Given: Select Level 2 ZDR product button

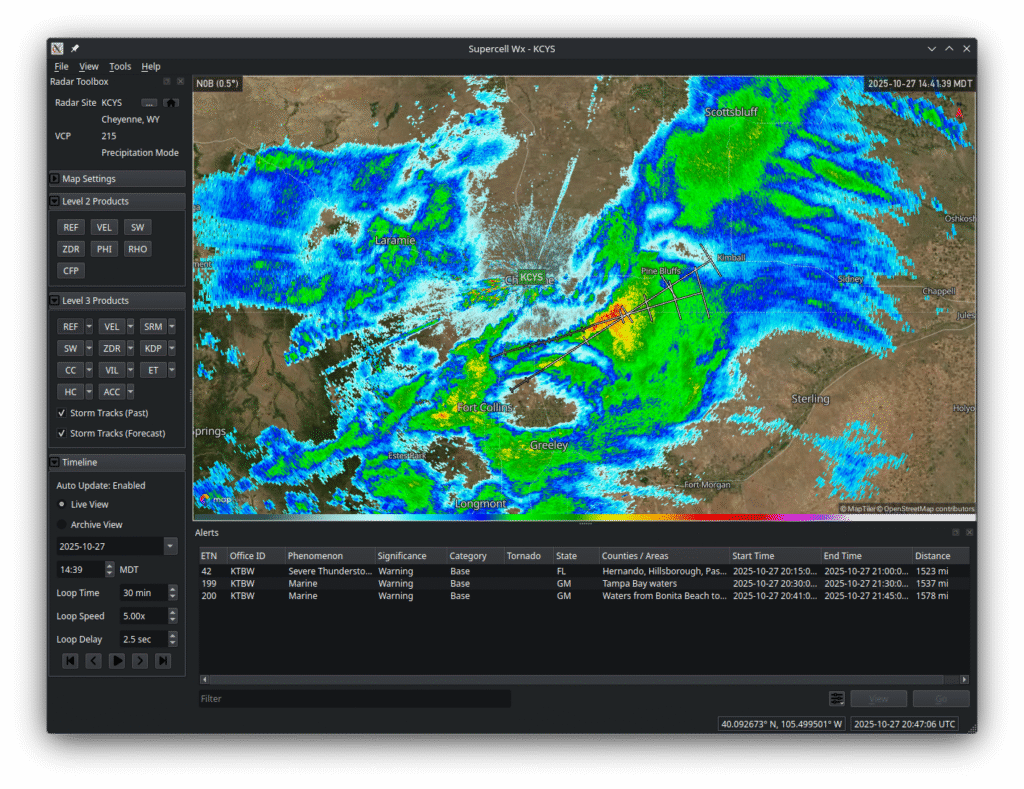Looking at the screenshot, I should click(x=71, y=249).
